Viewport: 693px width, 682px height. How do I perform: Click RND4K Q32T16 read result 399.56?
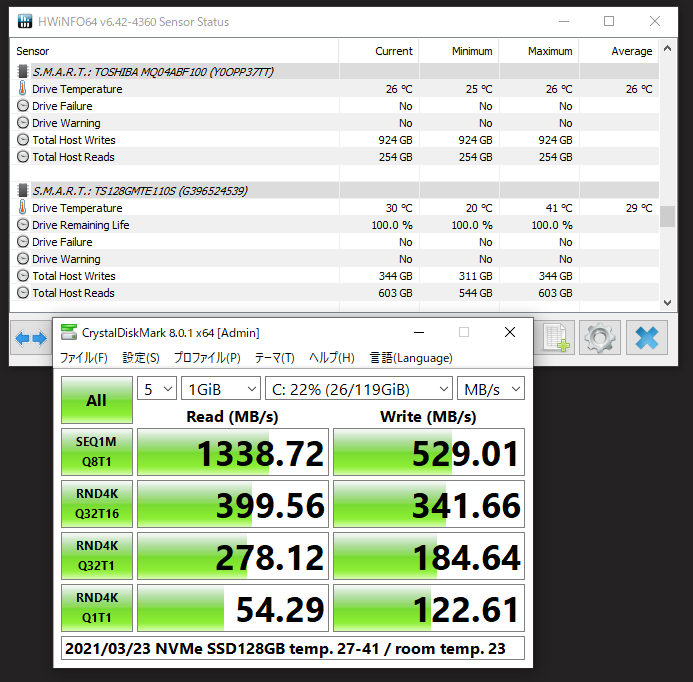(233, 504)
